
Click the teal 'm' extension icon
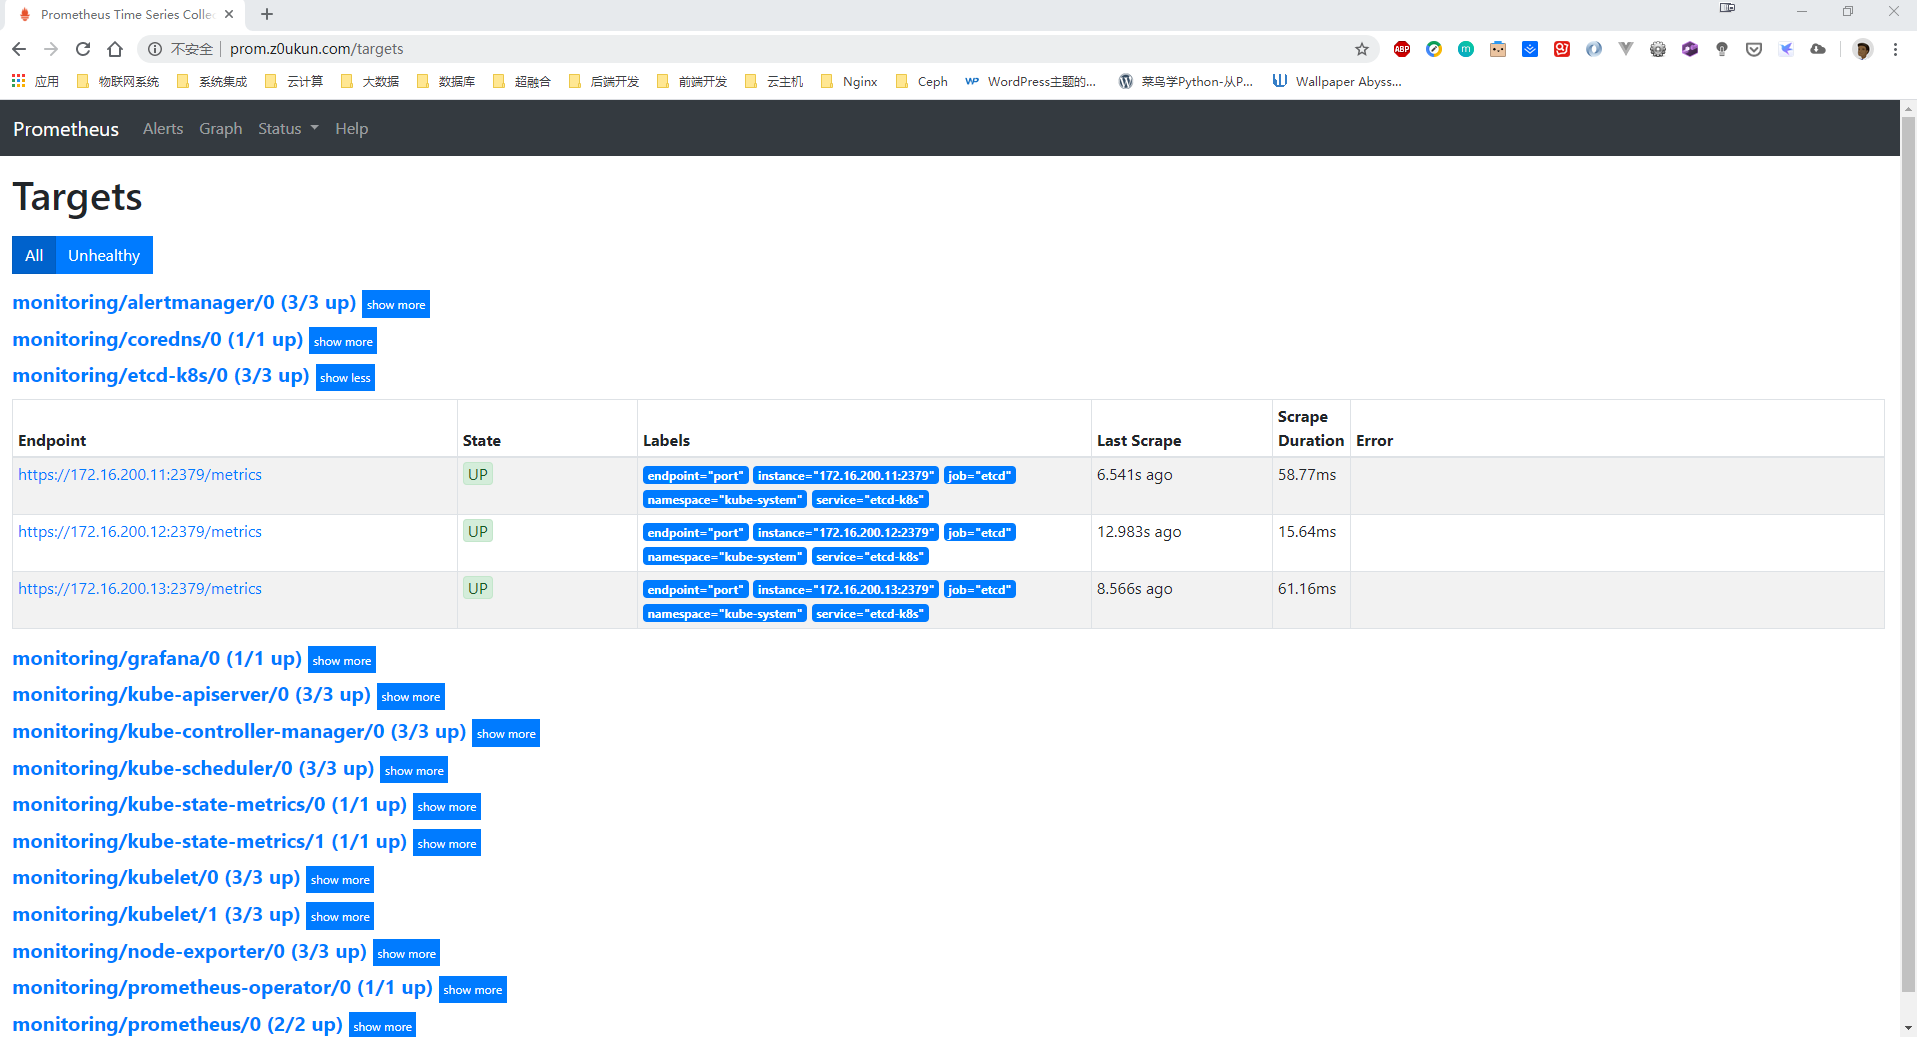click(1466, 49)
